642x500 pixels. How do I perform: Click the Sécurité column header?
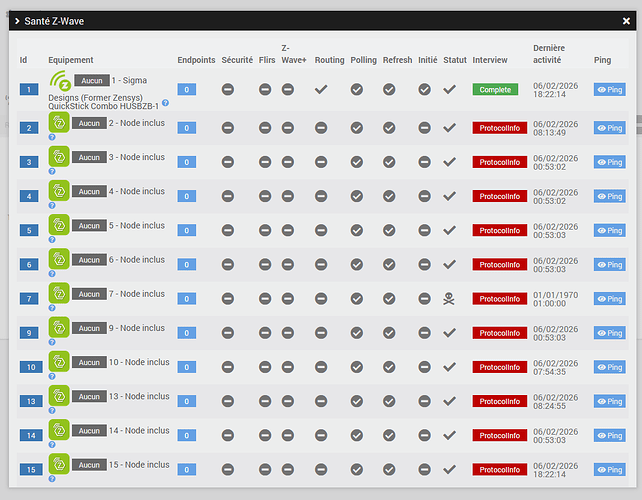tap(237, 60)
